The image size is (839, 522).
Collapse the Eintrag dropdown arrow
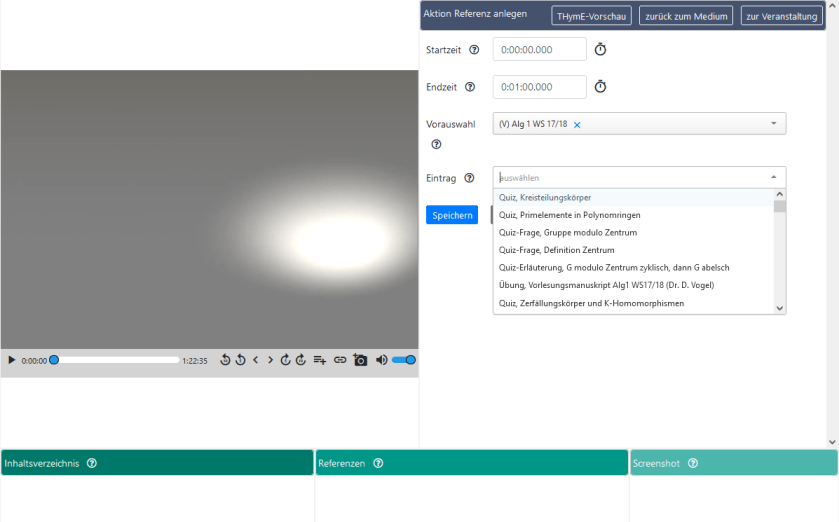pyautogui.click(x=773, y=177)
